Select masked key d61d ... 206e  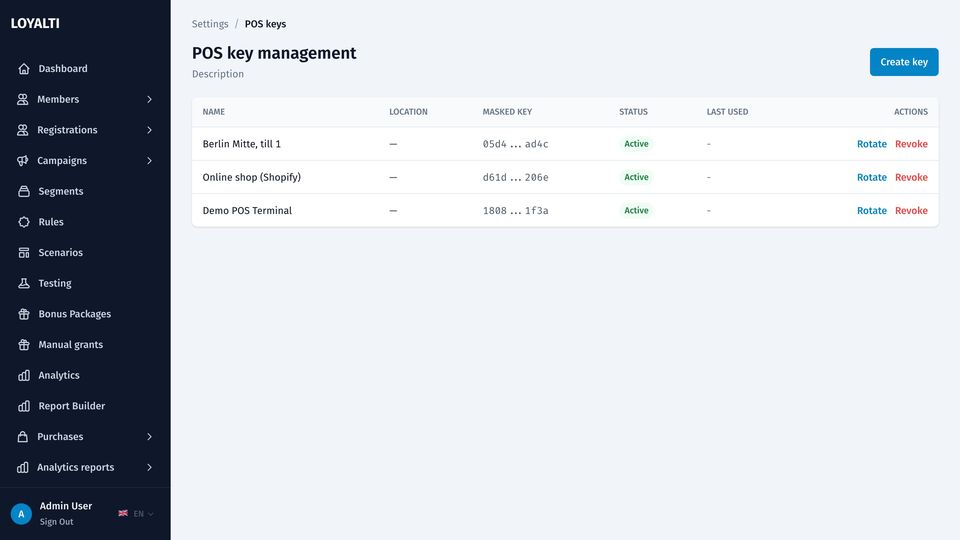[x=516, y=177]
